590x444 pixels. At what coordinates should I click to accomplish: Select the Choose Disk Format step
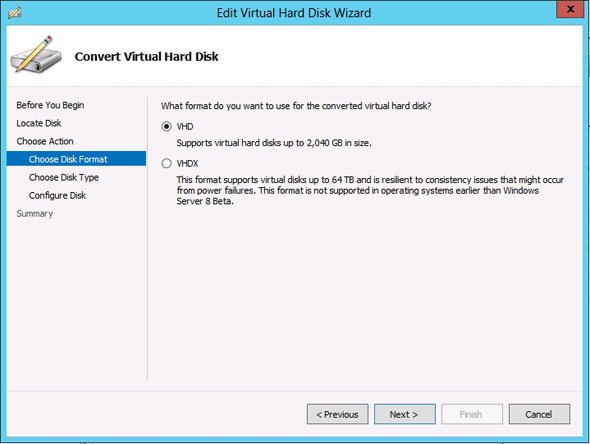[x=76, y=159]
